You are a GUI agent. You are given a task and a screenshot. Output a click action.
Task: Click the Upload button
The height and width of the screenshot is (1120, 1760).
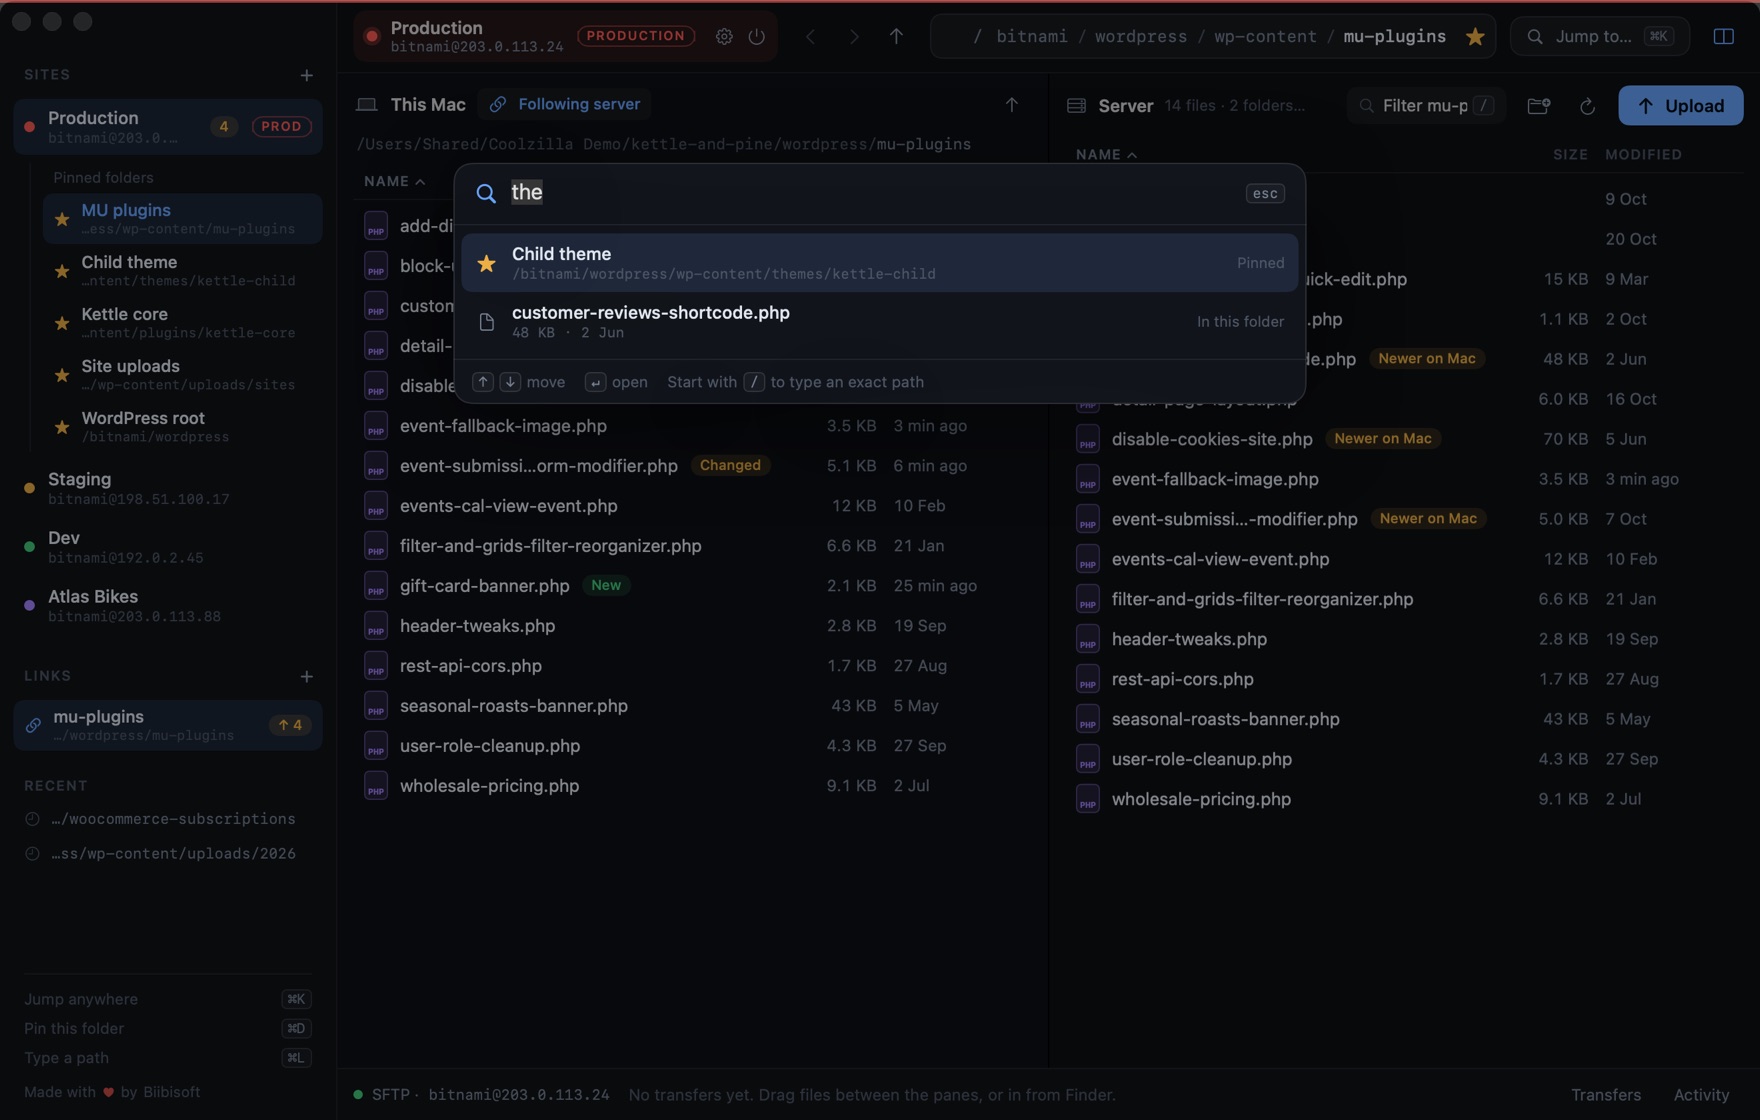[x=1680, y=105]
